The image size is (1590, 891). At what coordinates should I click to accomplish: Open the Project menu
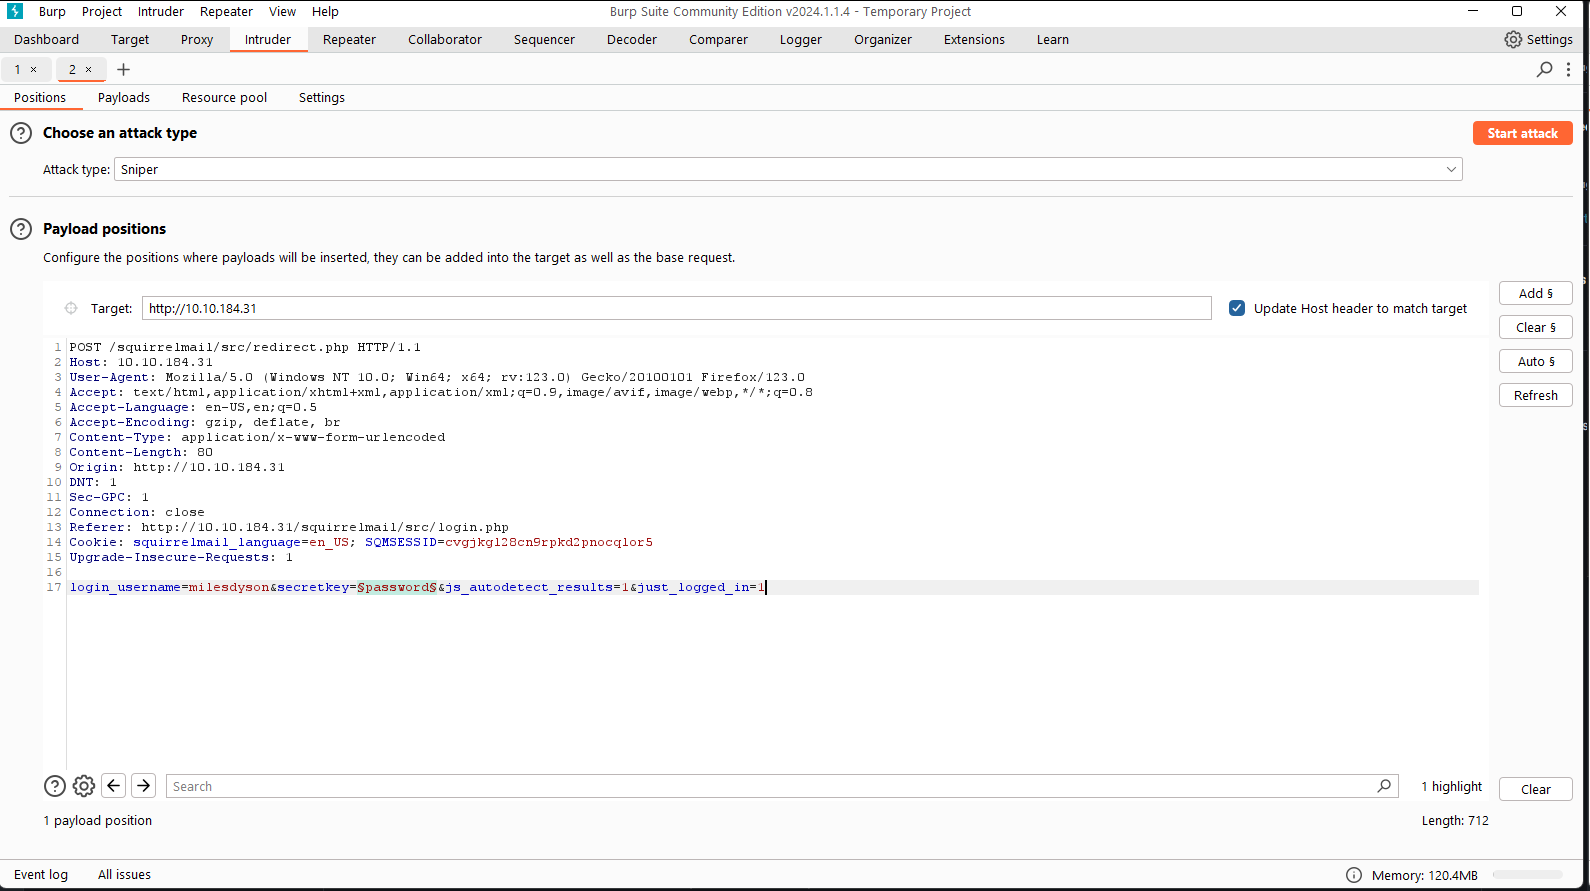point(102,11)
